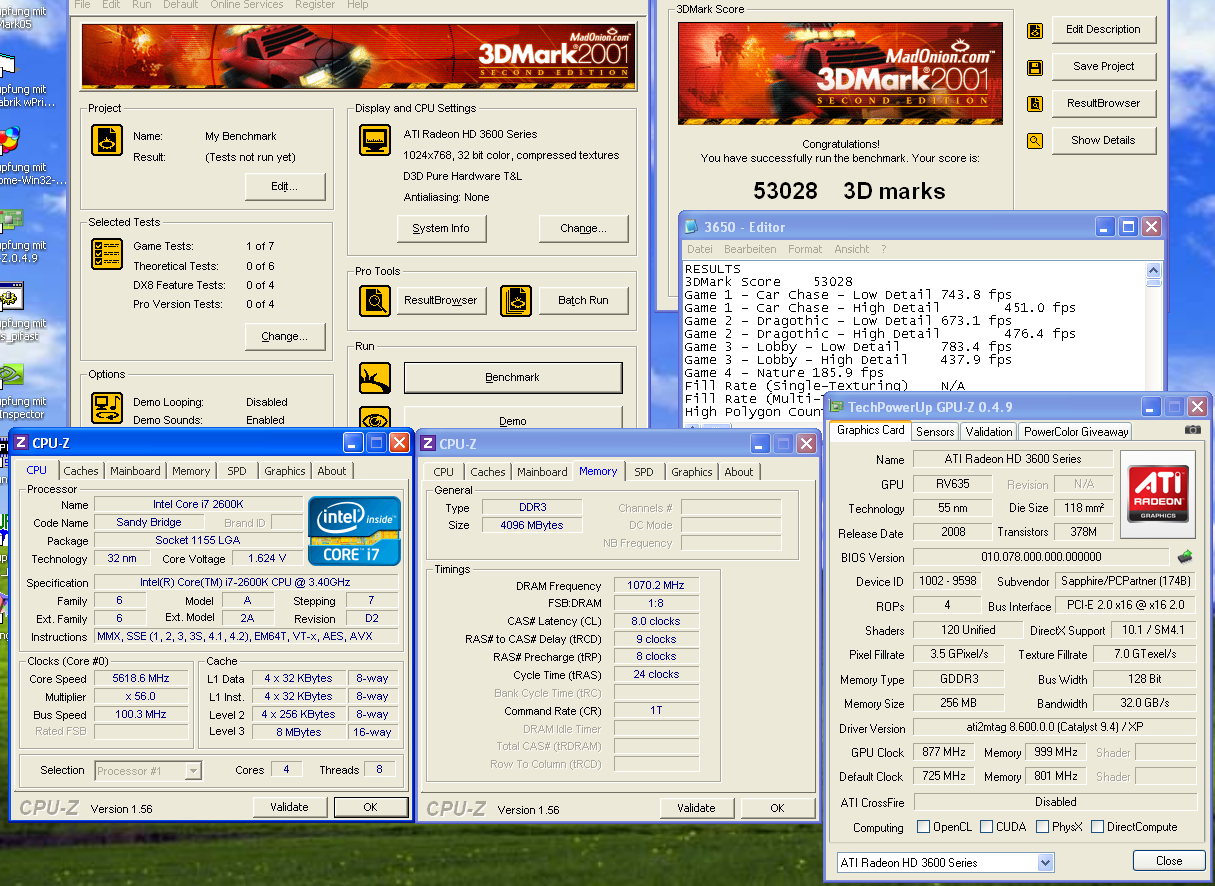Click the Close button in GPU-Z
The image size is (1215, 886).
click(x=1169, y=861)
